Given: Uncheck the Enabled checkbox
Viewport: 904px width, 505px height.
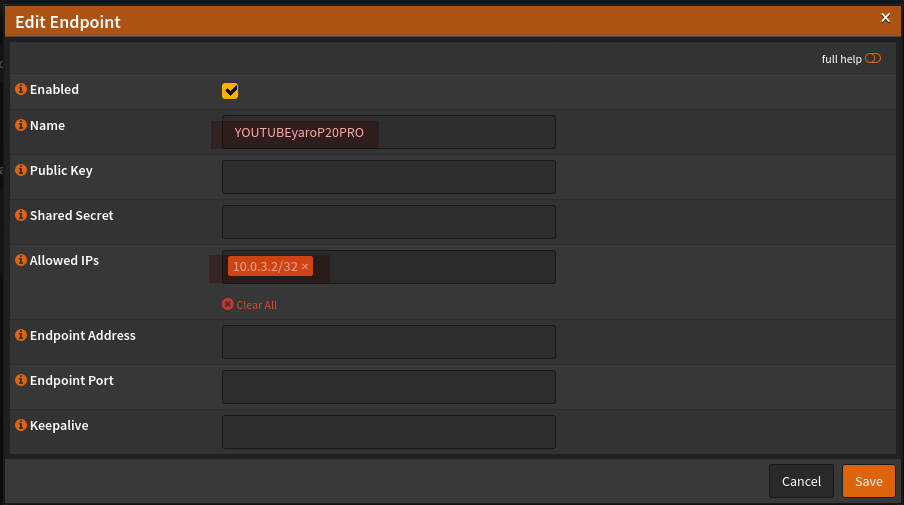Looking at the screenshot, I should click(x=230, y=91).
